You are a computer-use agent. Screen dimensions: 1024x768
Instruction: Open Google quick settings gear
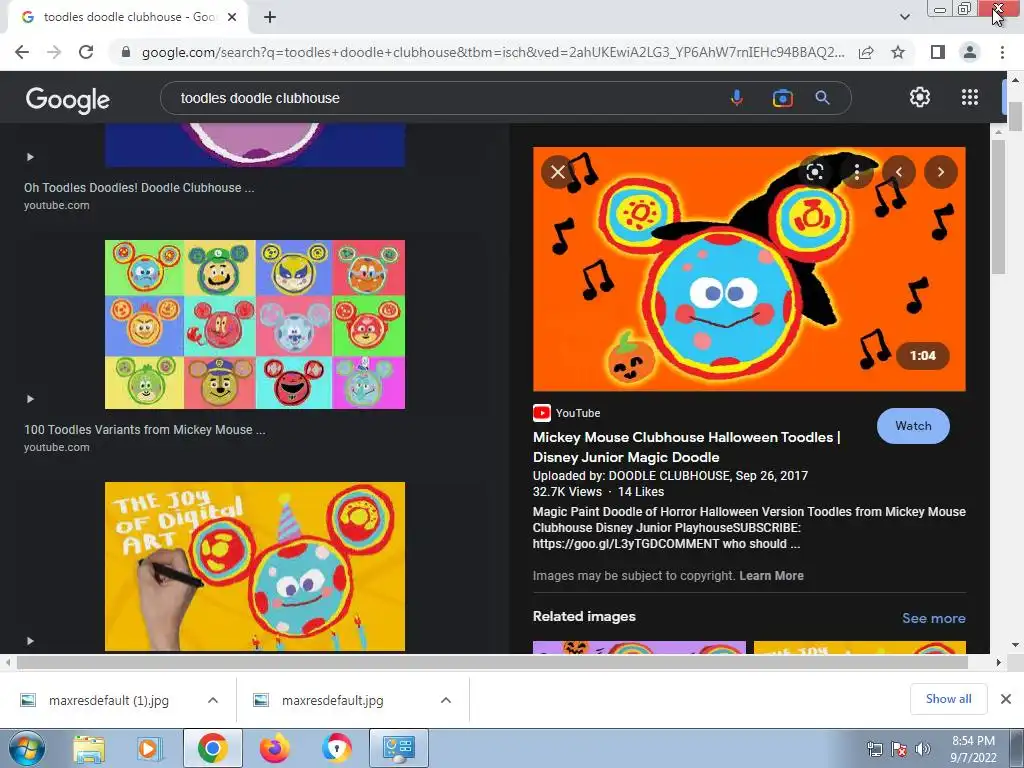click(920, 97)
